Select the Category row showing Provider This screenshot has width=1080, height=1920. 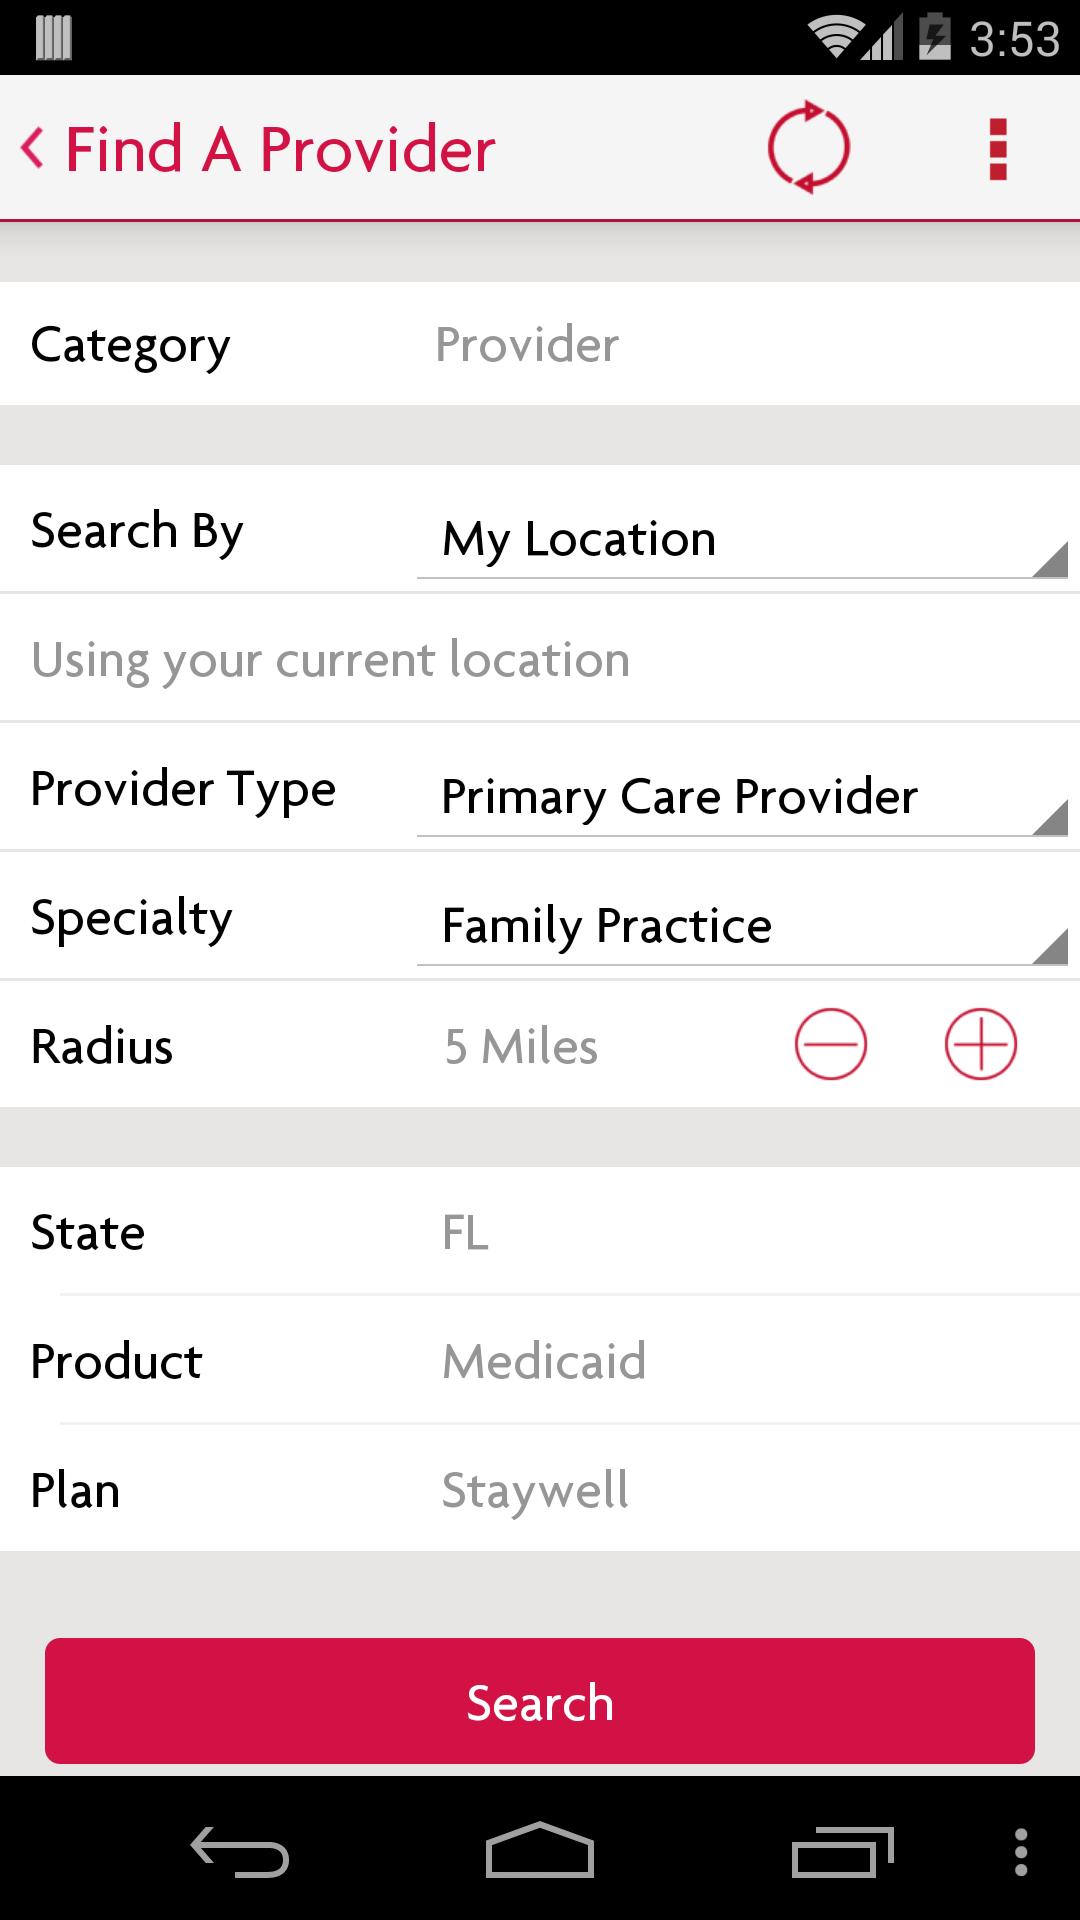pos(540,344)
